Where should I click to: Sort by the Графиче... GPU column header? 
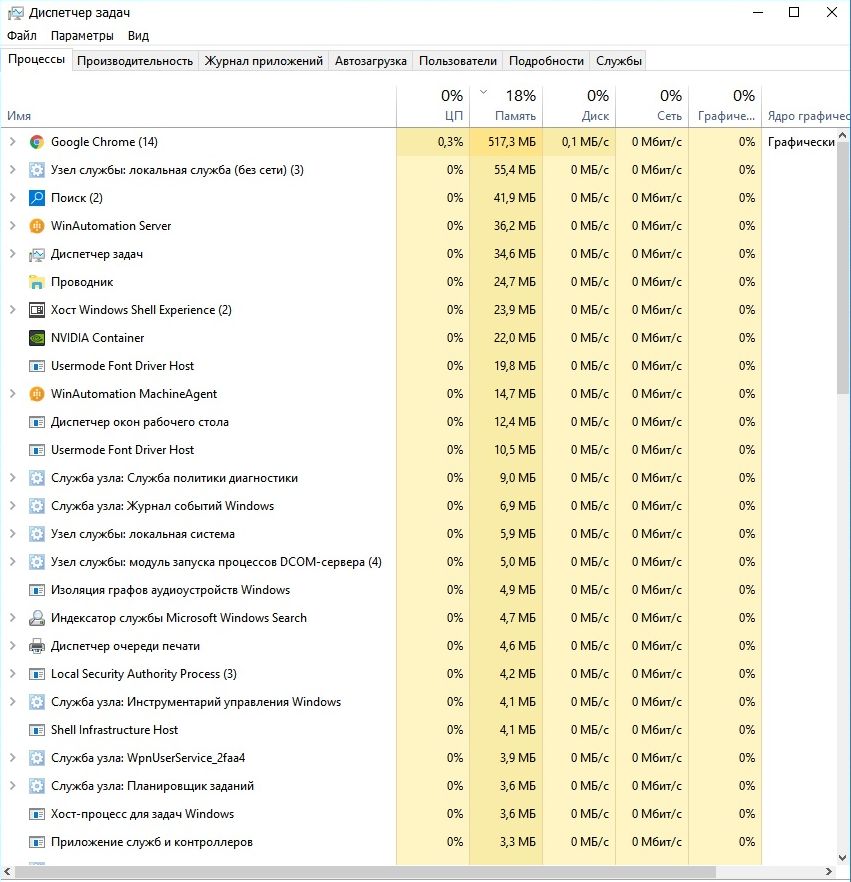pyautogui.click(x=726, y=107)
